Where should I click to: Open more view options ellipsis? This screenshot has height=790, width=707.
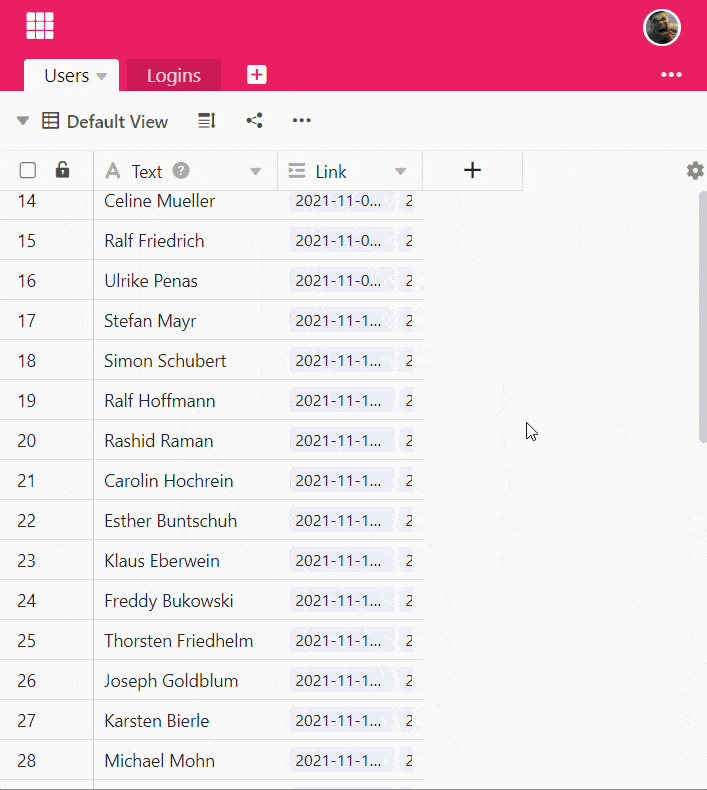click(x=301, y=121)
